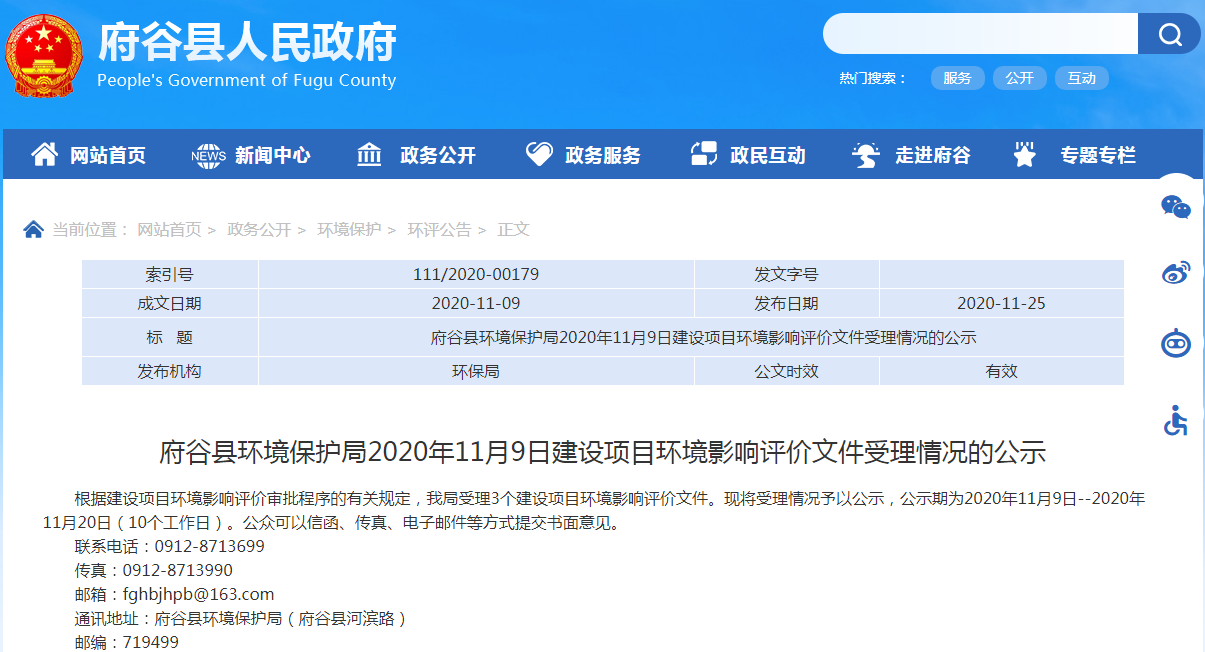Open Weibo icon in right sidebar
1205x652 pixels.
[x=1175, y=273]
